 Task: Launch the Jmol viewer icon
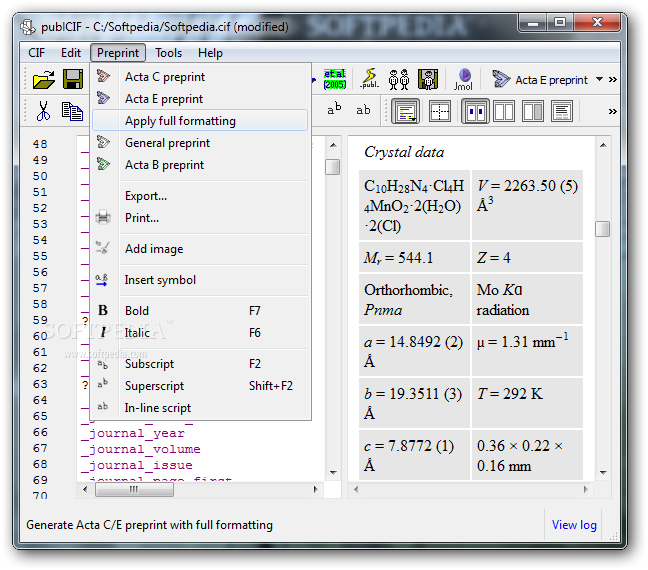pyautogui.click(x=463, y=79)
